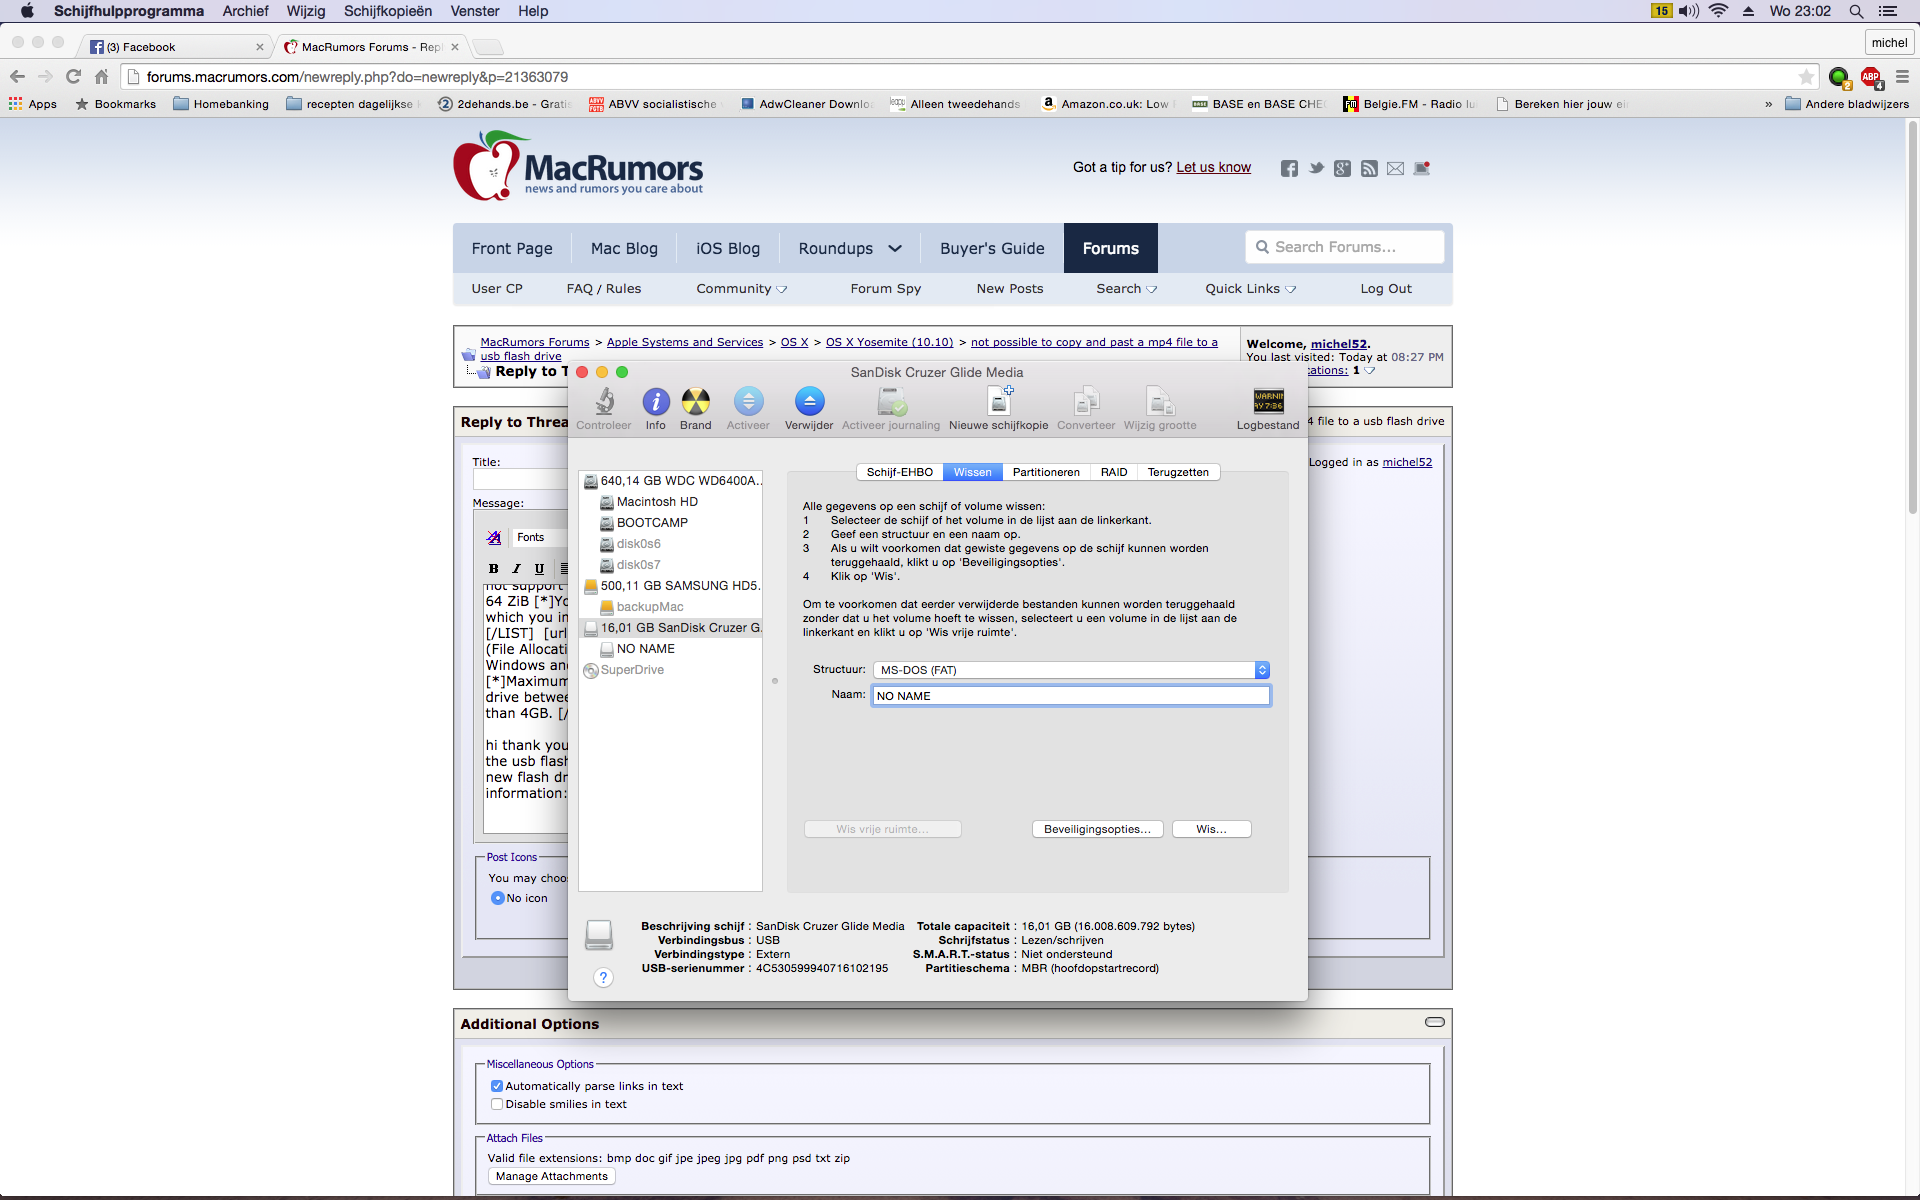The height and width of the screenshot is (1200, 1920).
Task: Open the Info toolbar icon
Action: click(656, 402)
